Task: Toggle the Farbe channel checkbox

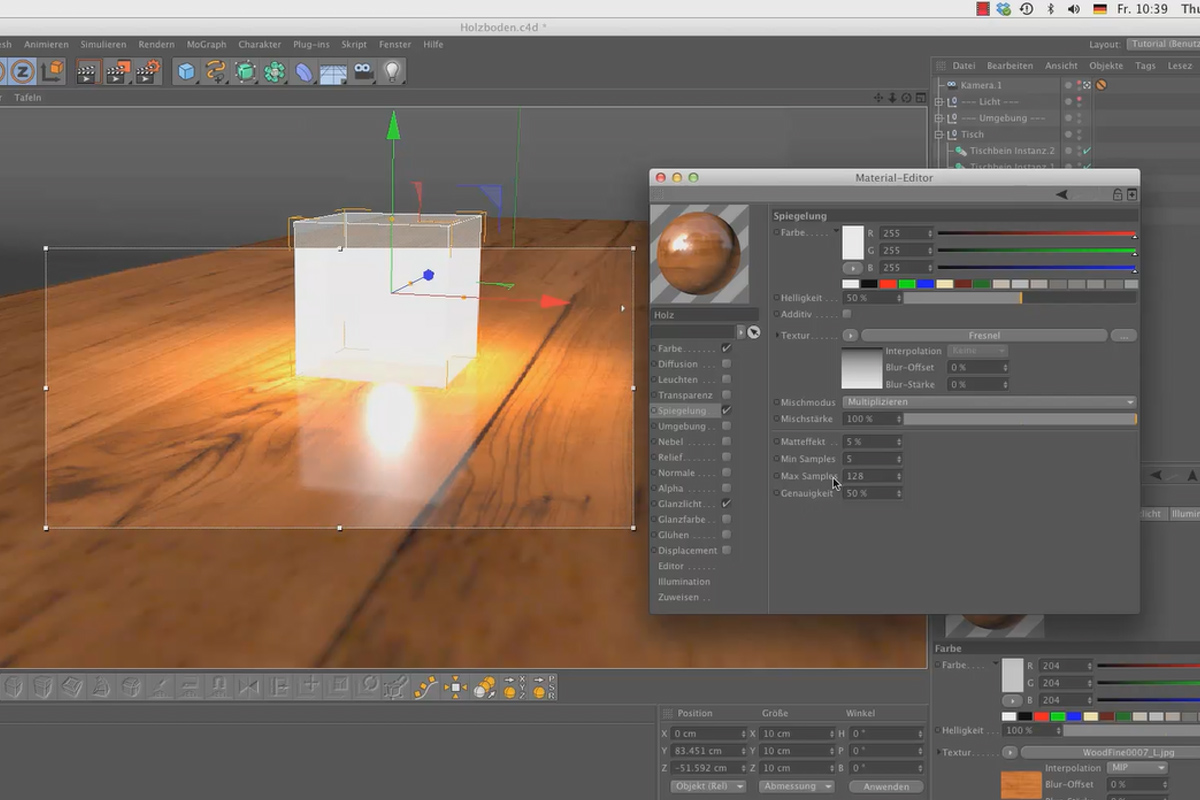Action: pos(726,349)
